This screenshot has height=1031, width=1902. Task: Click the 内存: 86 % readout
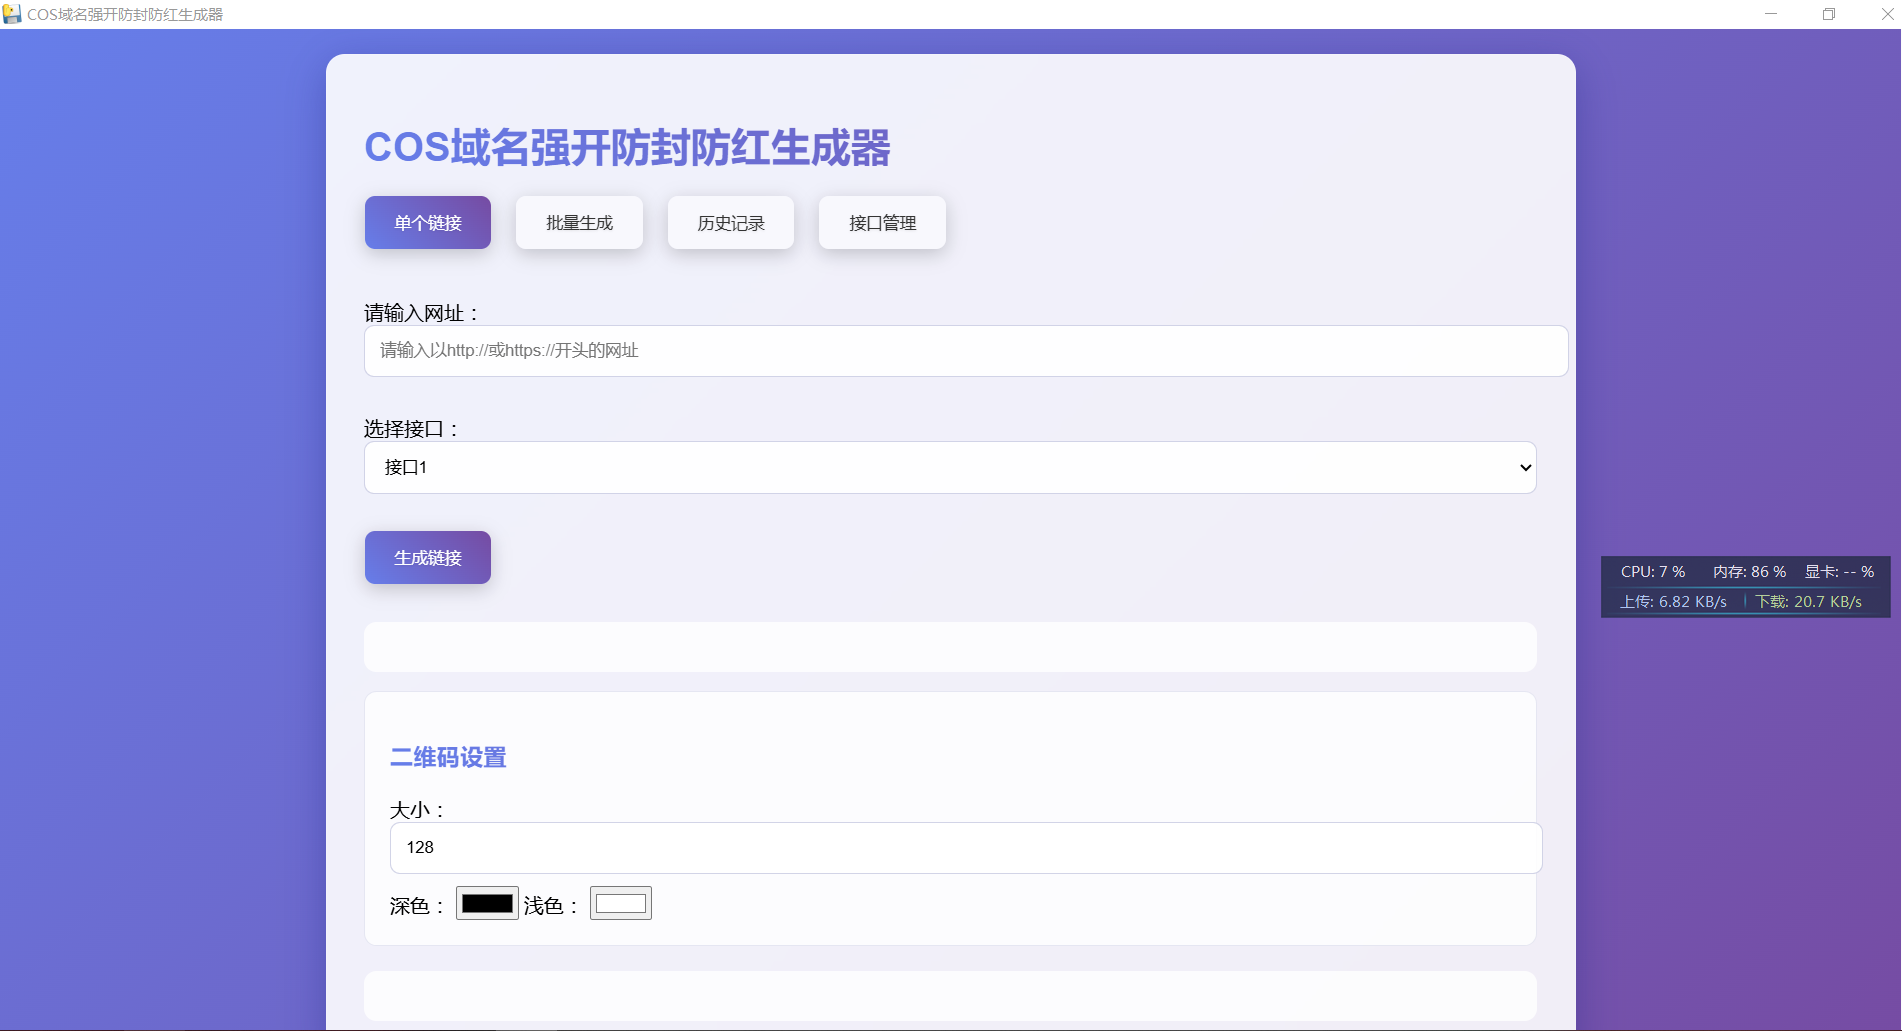pos(1749,572)
